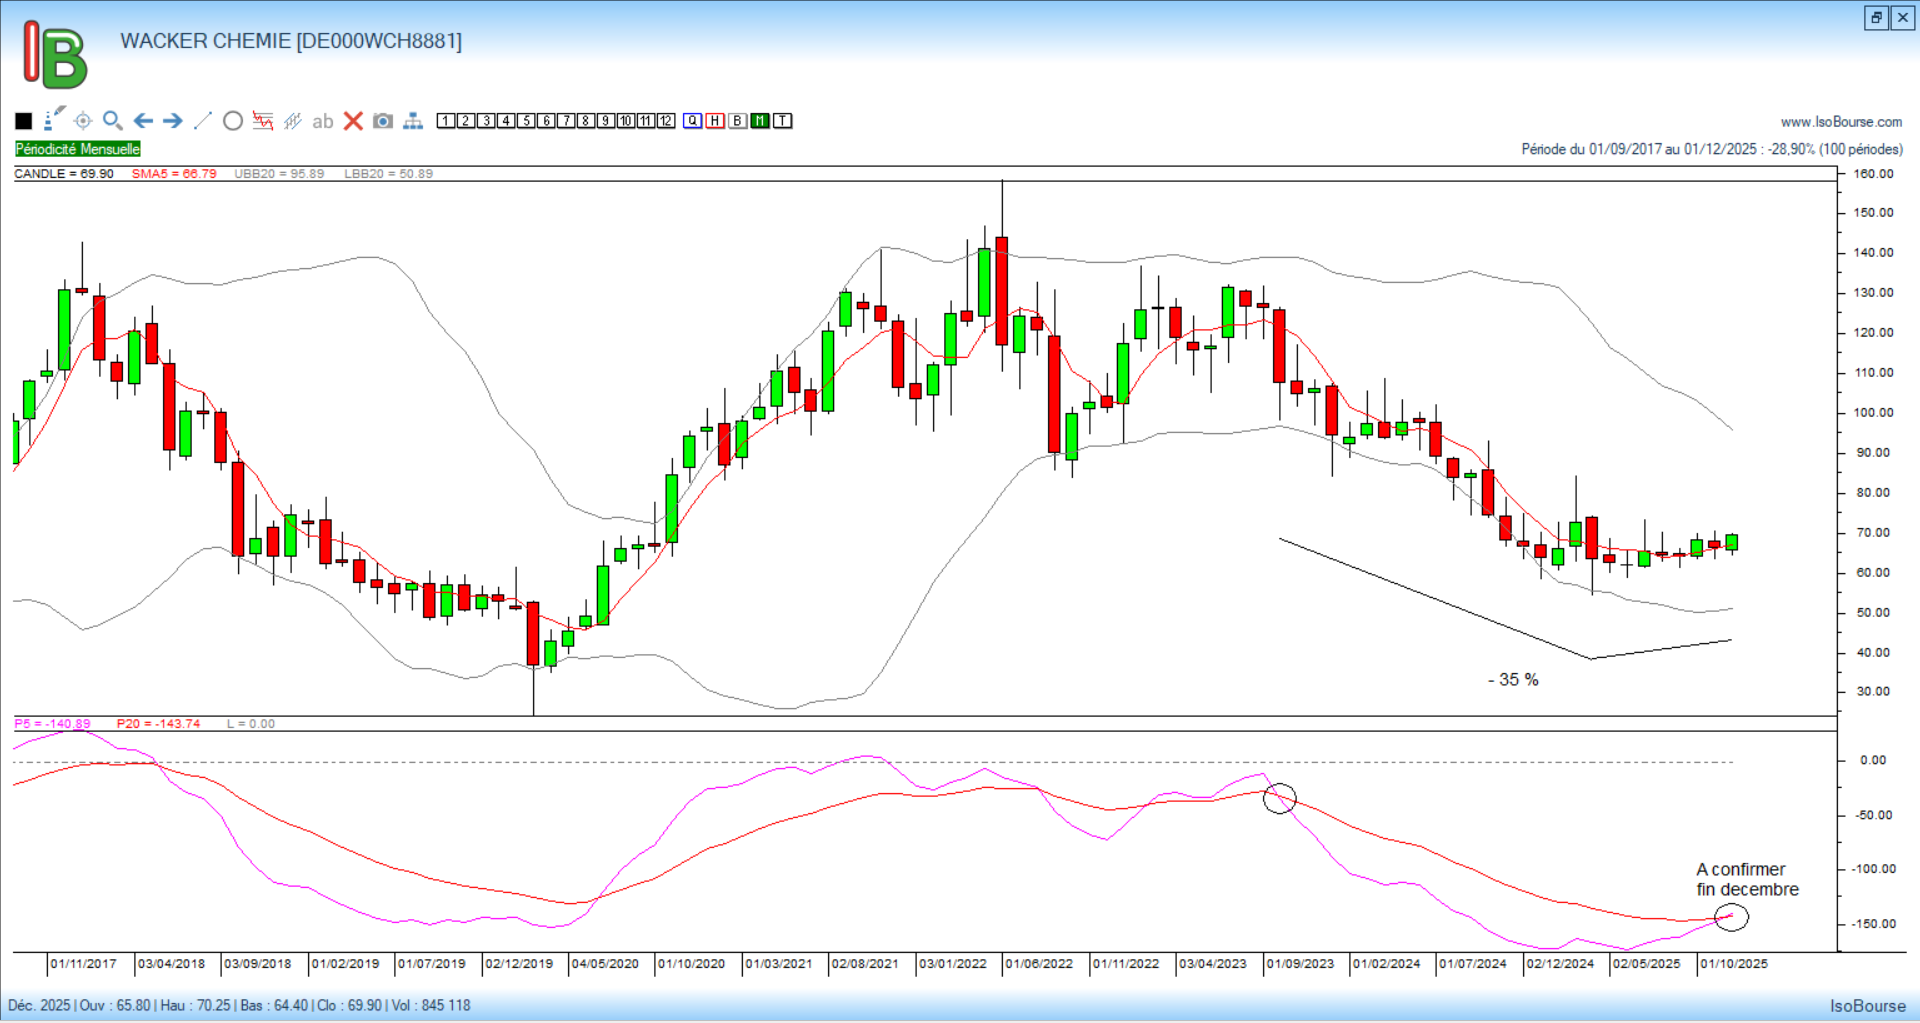Select the 'ab' text annotation tool
This screenshot has height=1023, width=1920.
pyautogui.click(x=322, y=121)
